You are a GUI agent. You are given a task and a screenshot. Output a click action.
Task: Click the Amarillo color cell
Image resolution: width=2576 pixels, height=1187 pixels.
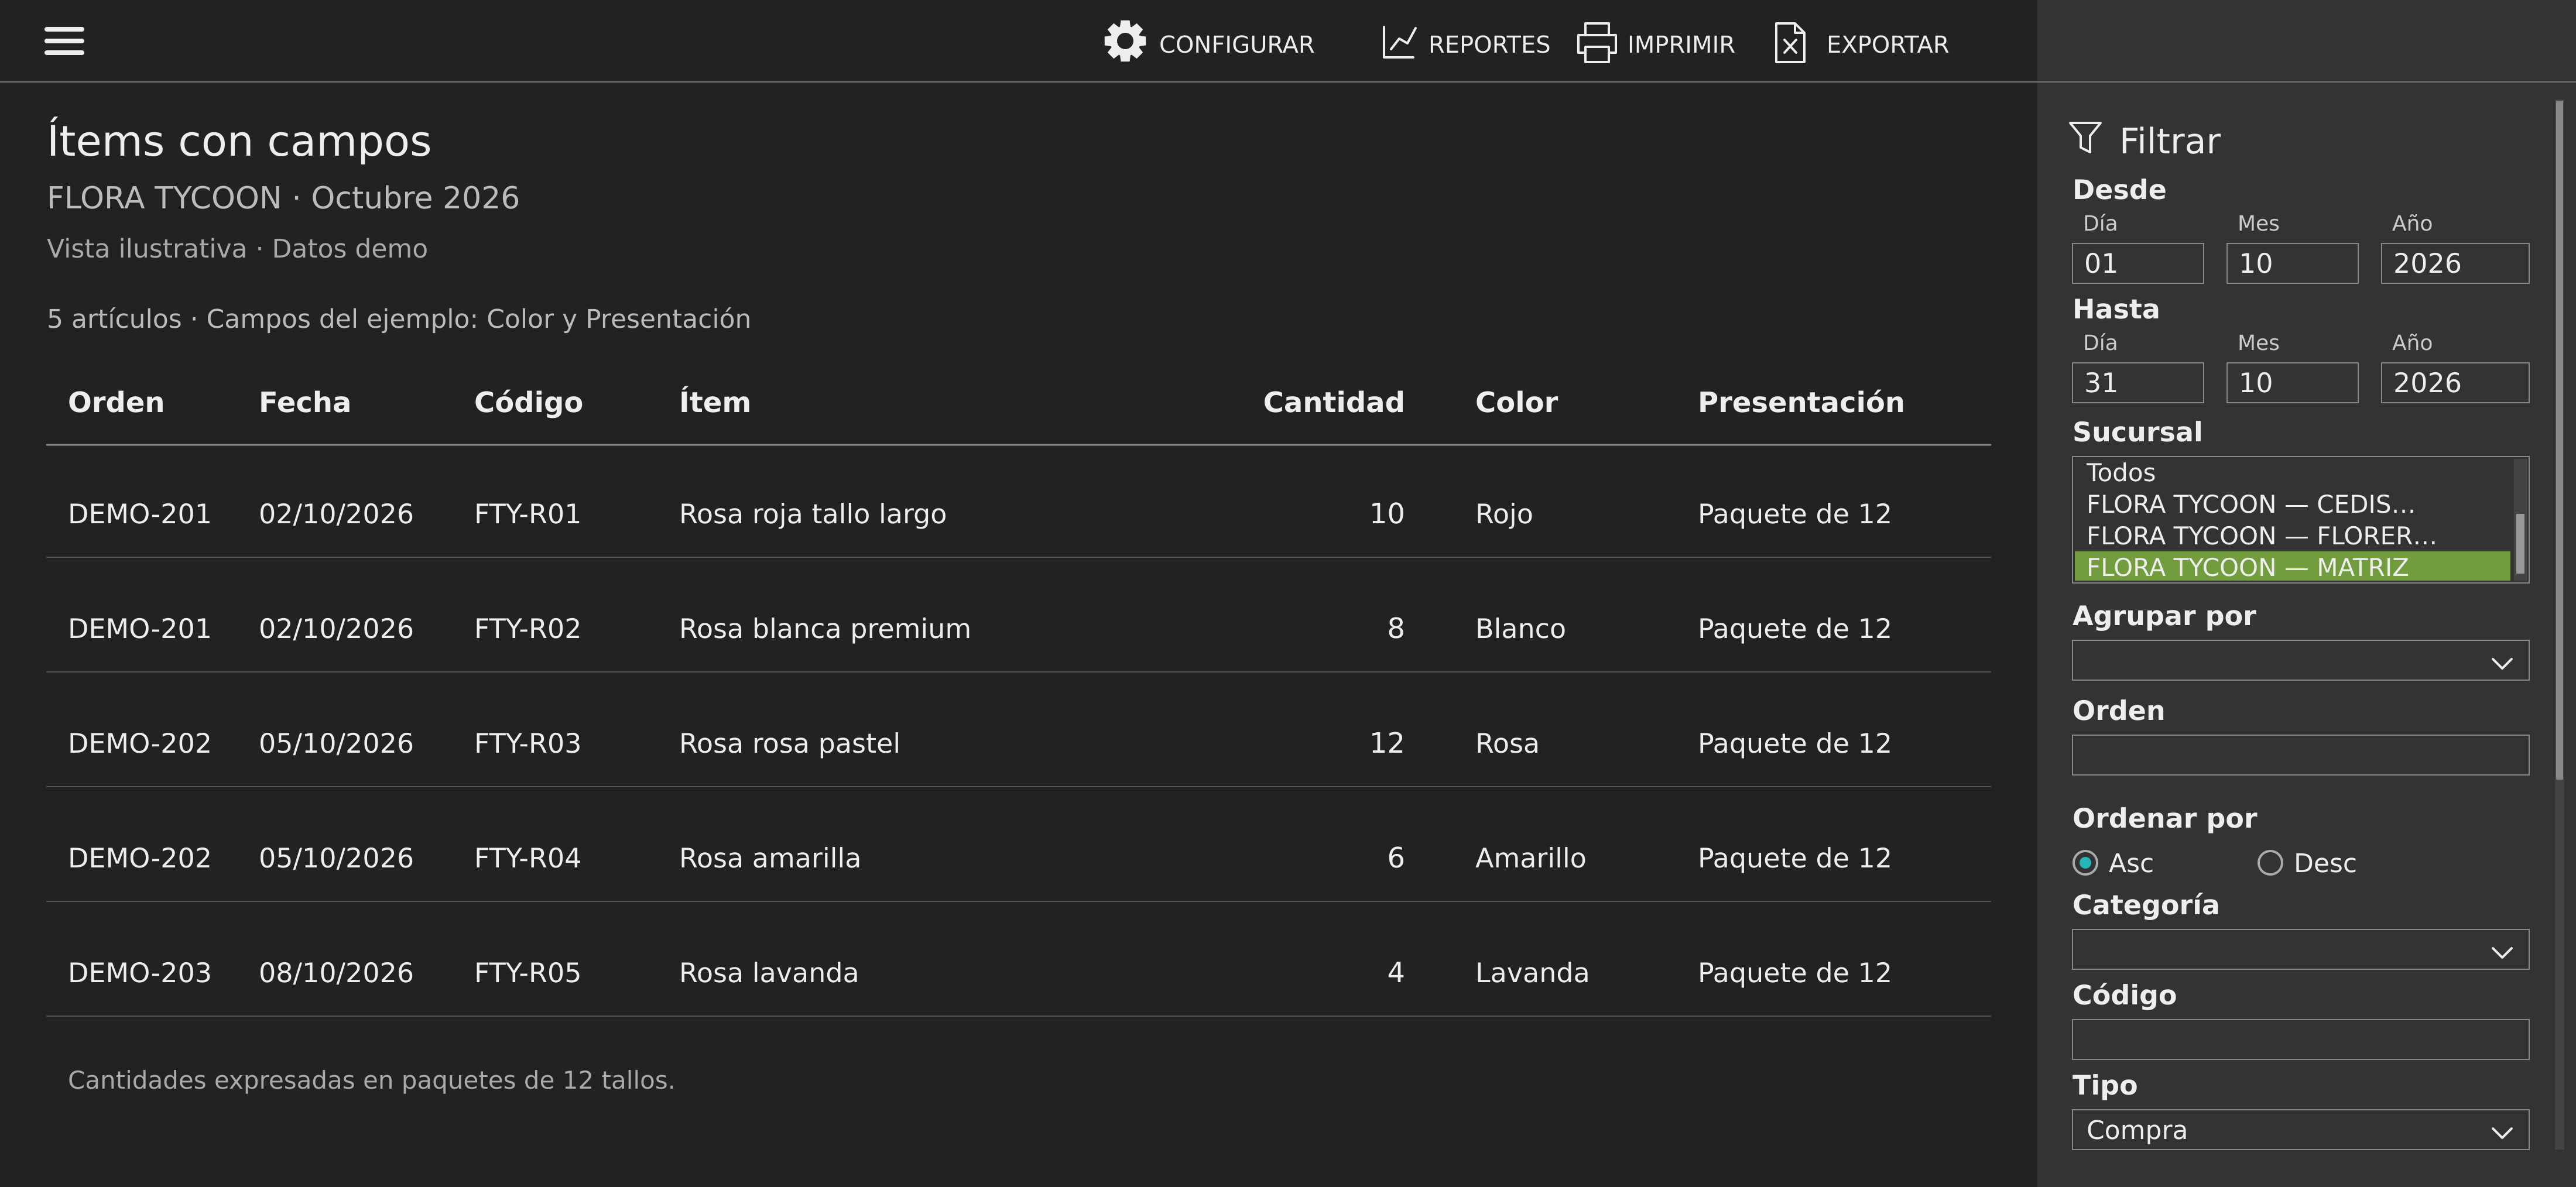(x=1530, y=858)
